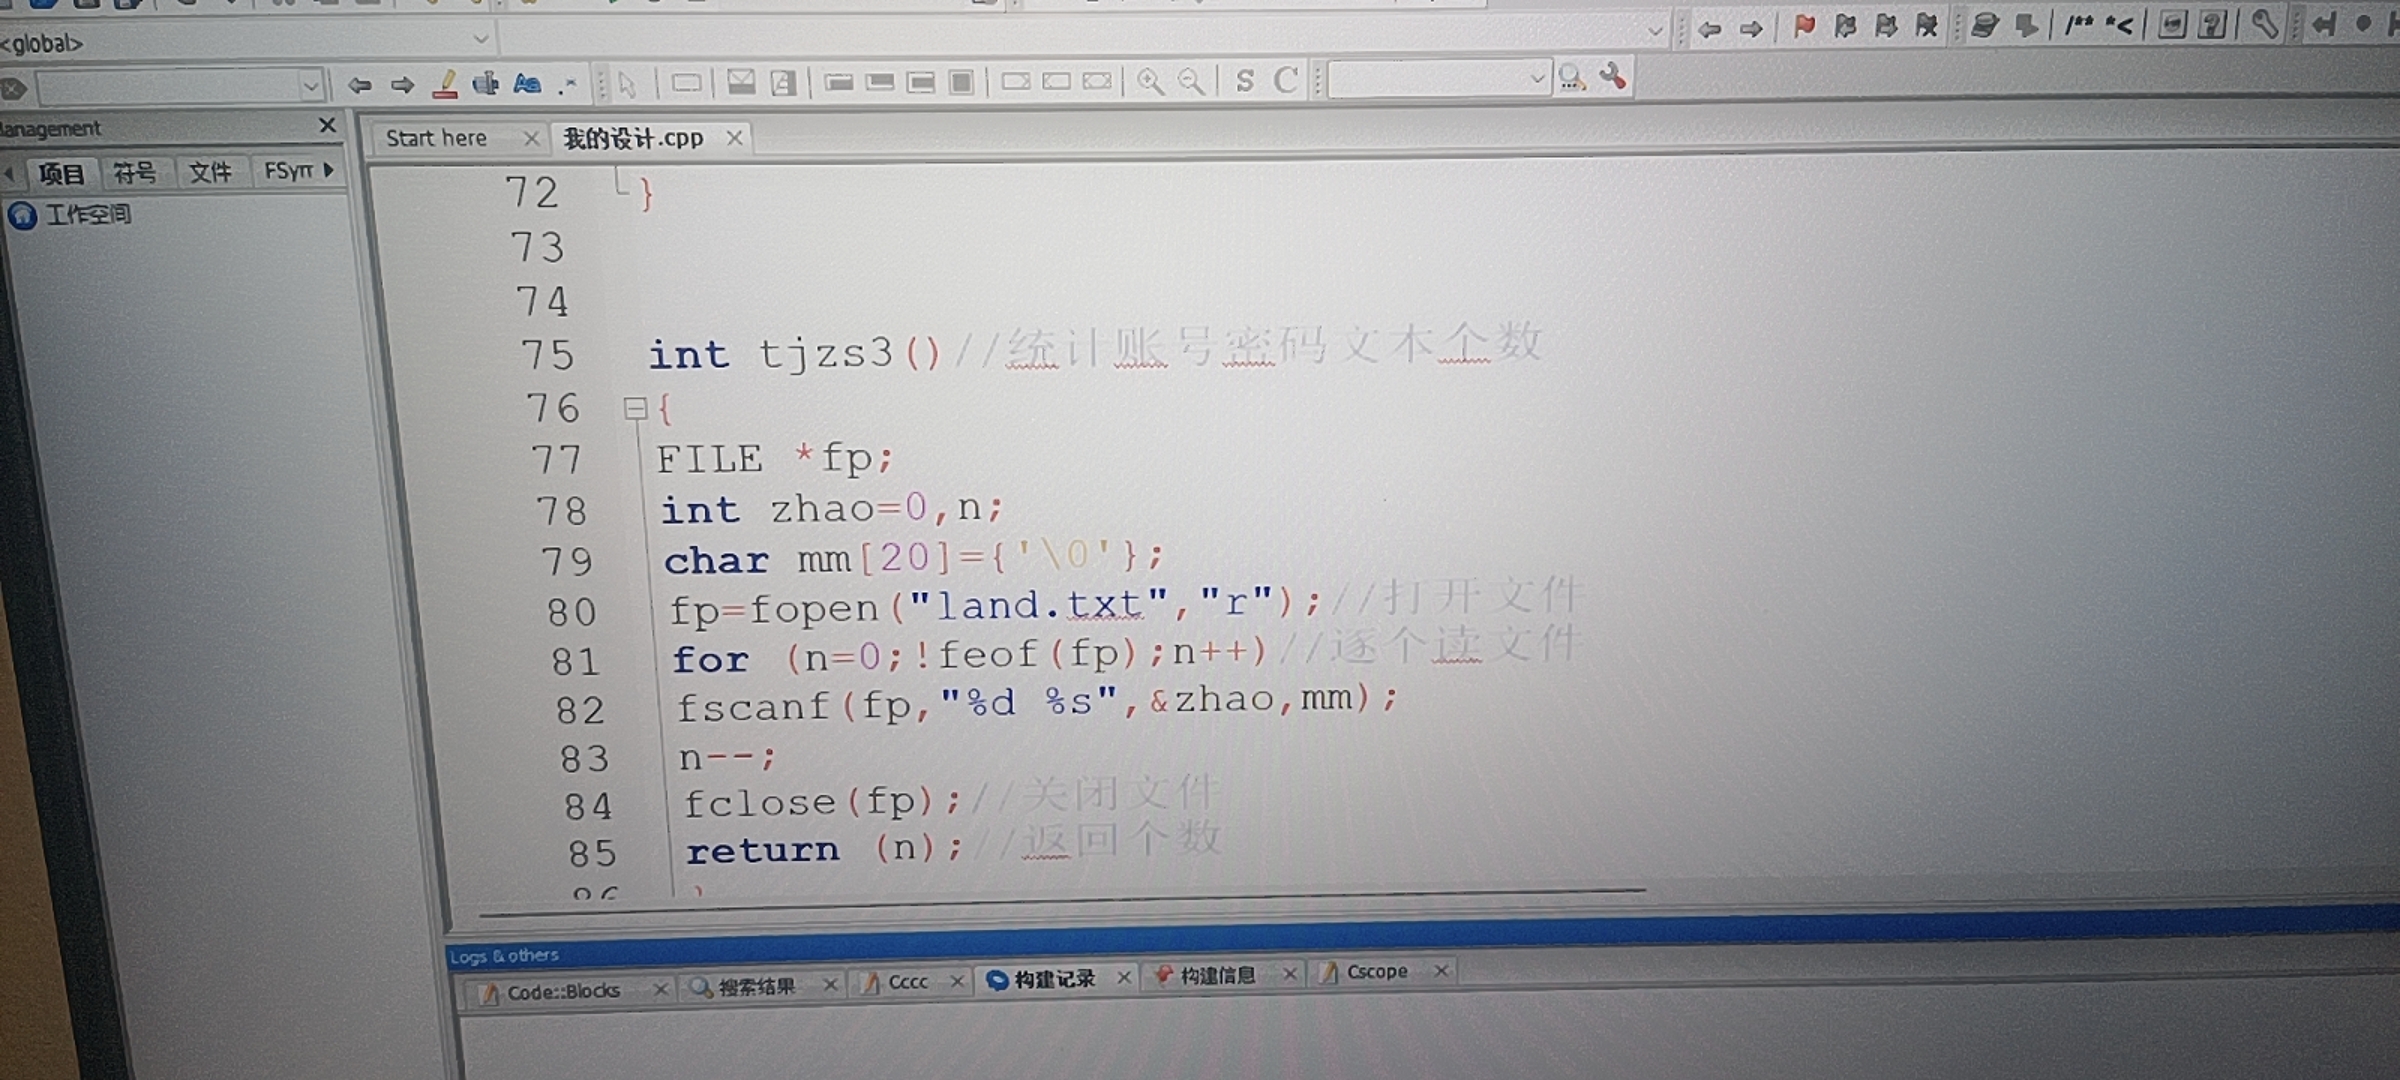Viewport: 2400px width, 1080px height.
Task: Collapse the code fold at line 76
Action: click(634, 408)
